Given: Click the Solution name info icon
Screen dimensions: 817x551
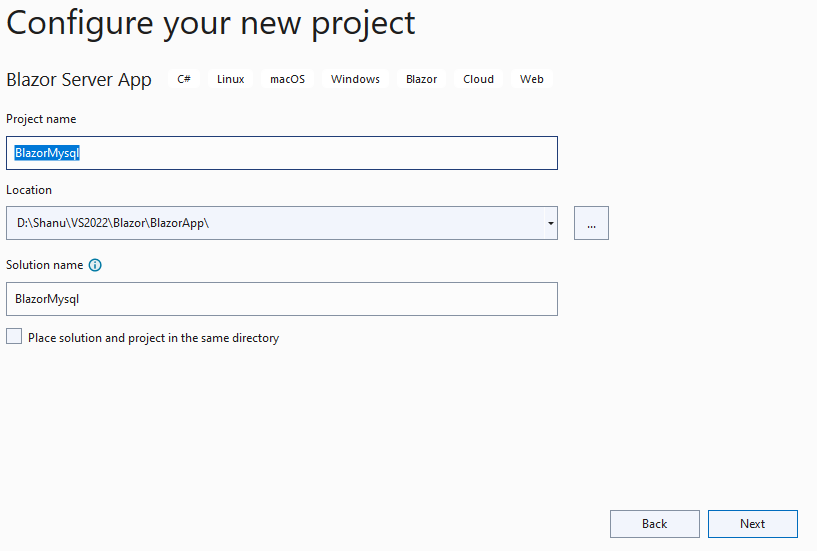Looking at the screenshot, I should coord(95,265).
